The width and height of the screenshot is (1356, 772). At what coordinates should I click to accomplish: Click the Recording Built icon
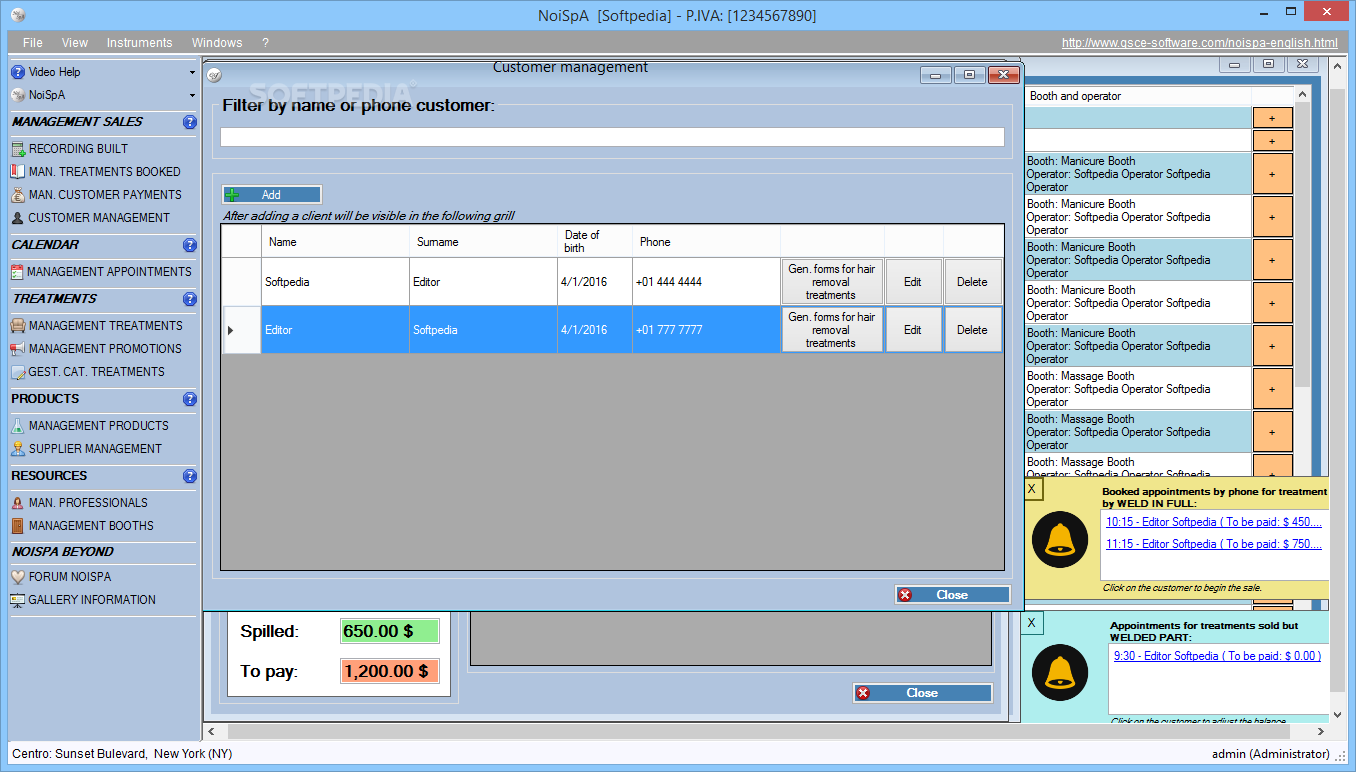pyautogui.click(x=18, y=149)
